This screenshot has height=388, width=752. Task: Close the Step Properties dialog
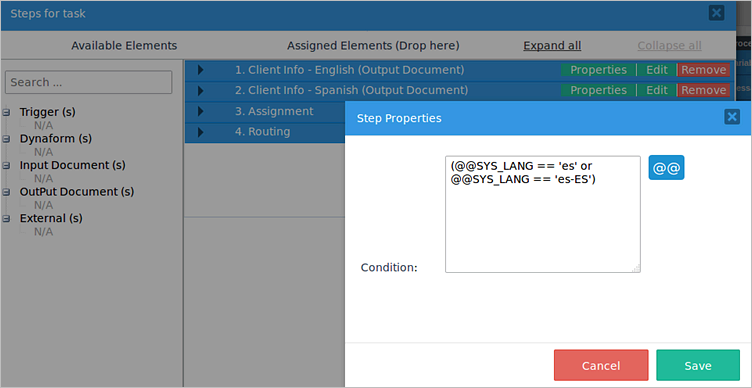pyautogui.click(x=731, y=117)
